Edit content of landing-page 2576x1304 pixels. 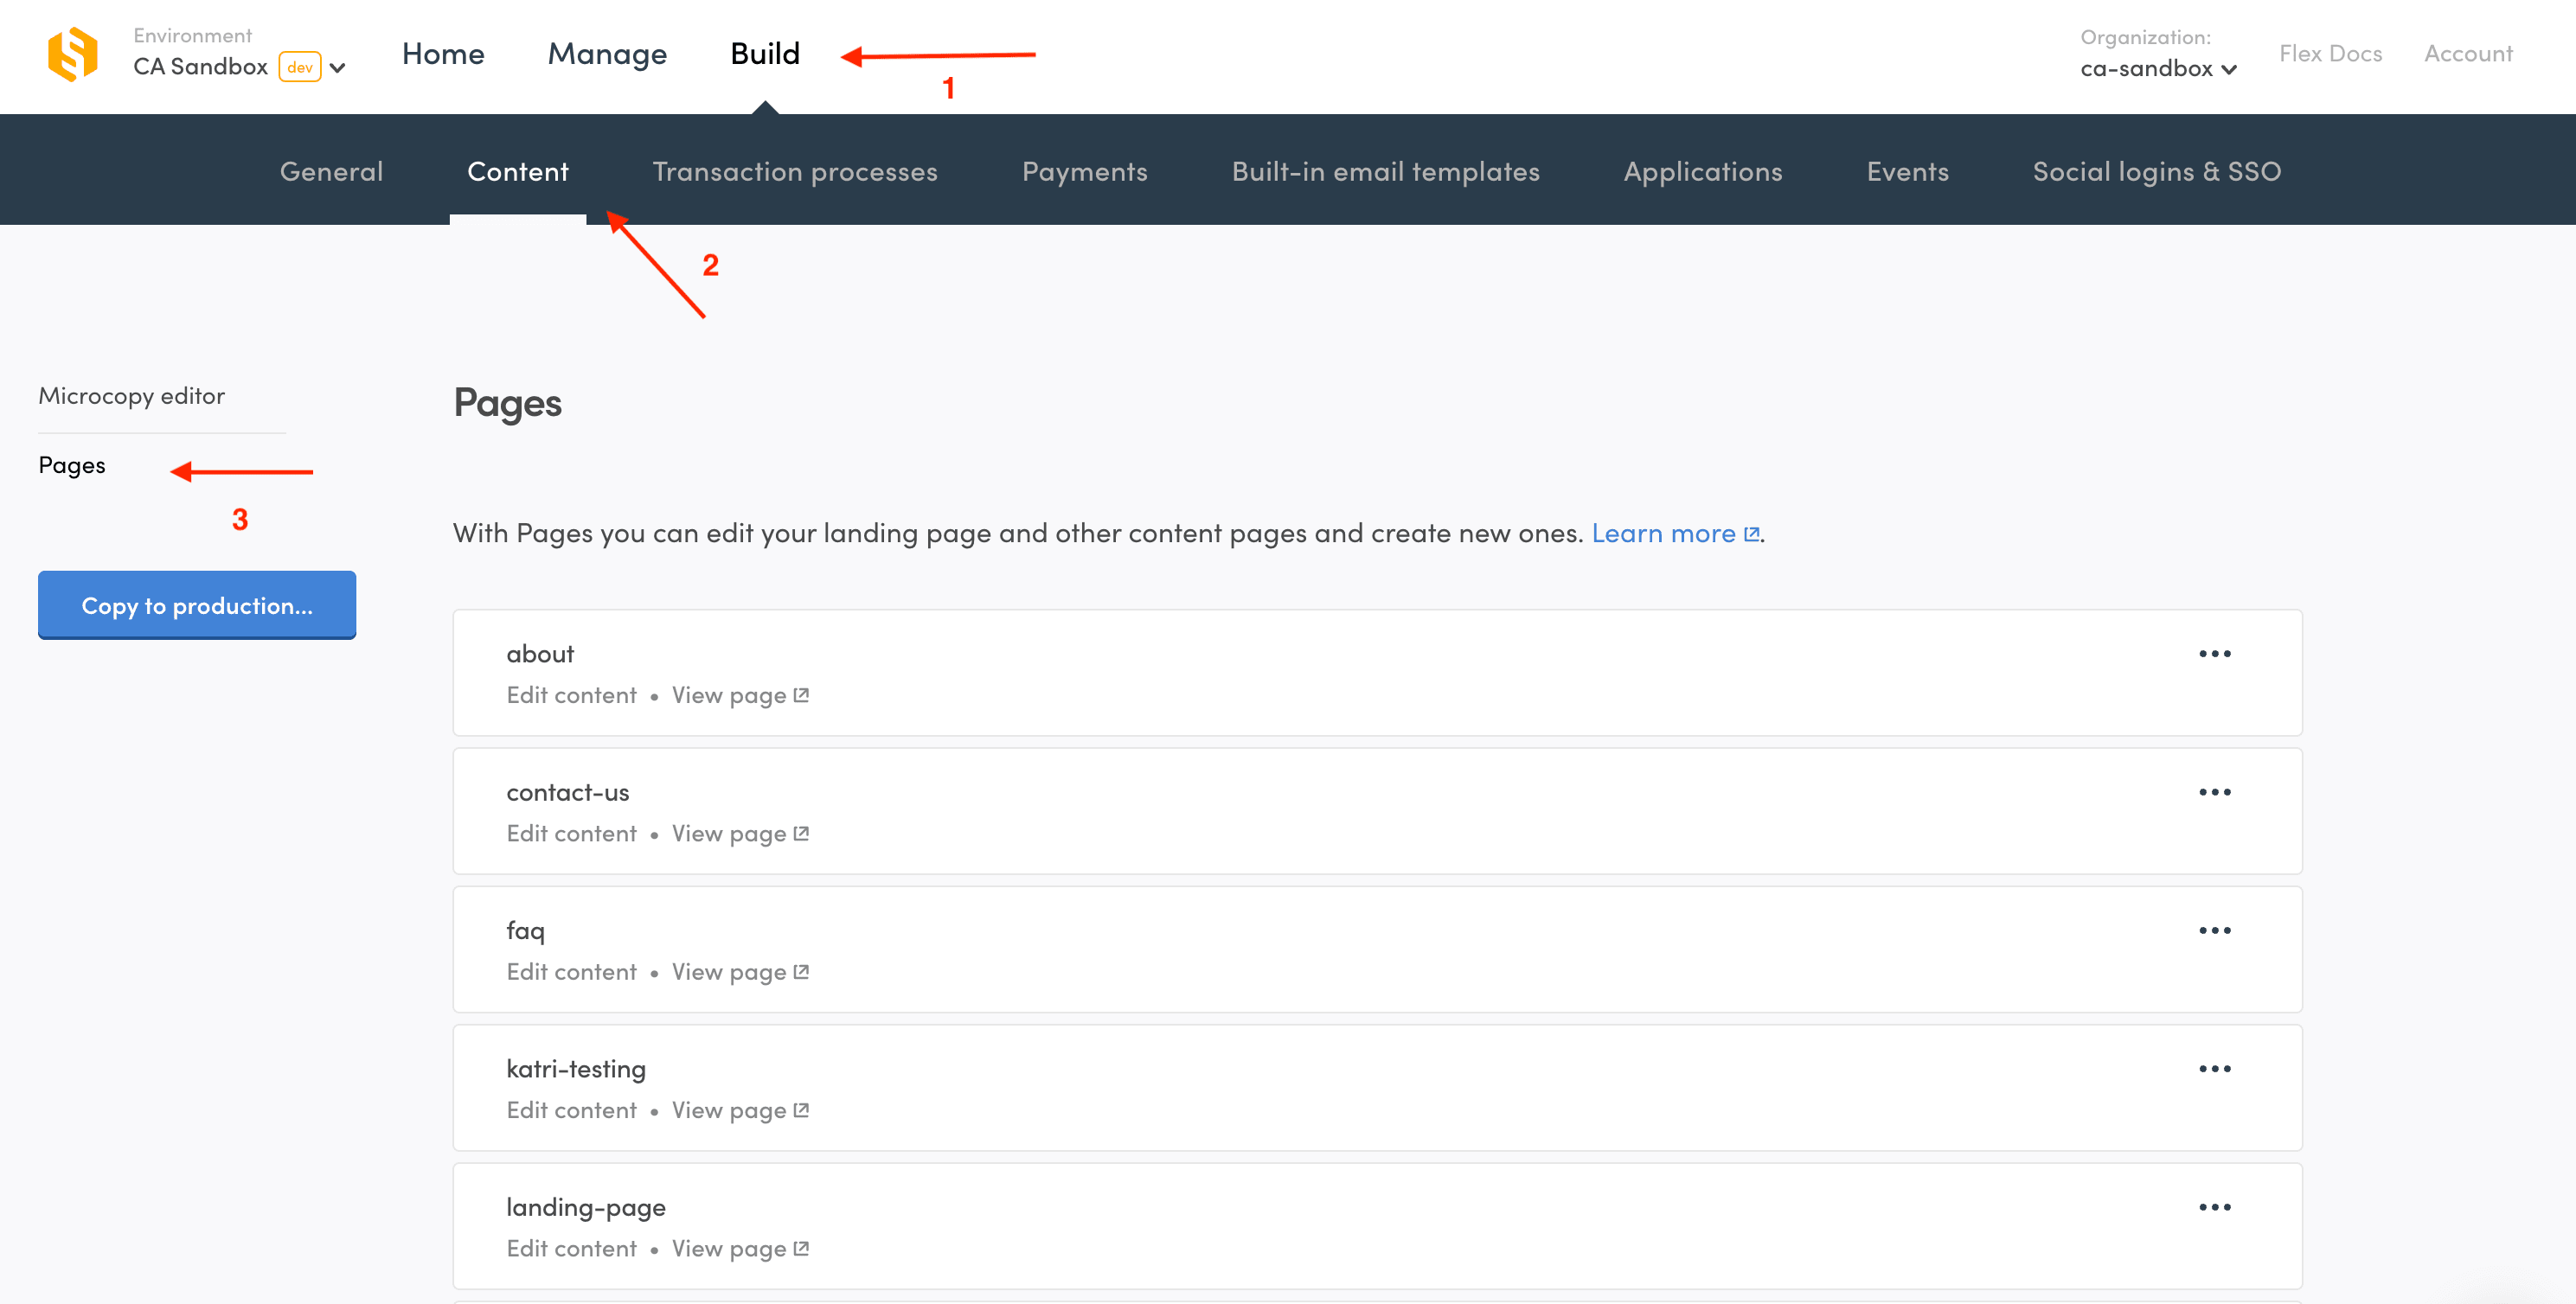571,1248
